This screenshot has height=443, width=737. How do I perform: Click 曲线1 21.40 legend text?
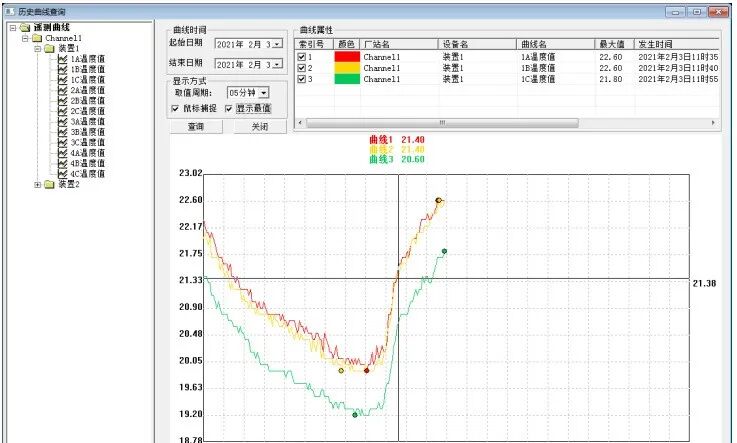click(397, 140)
